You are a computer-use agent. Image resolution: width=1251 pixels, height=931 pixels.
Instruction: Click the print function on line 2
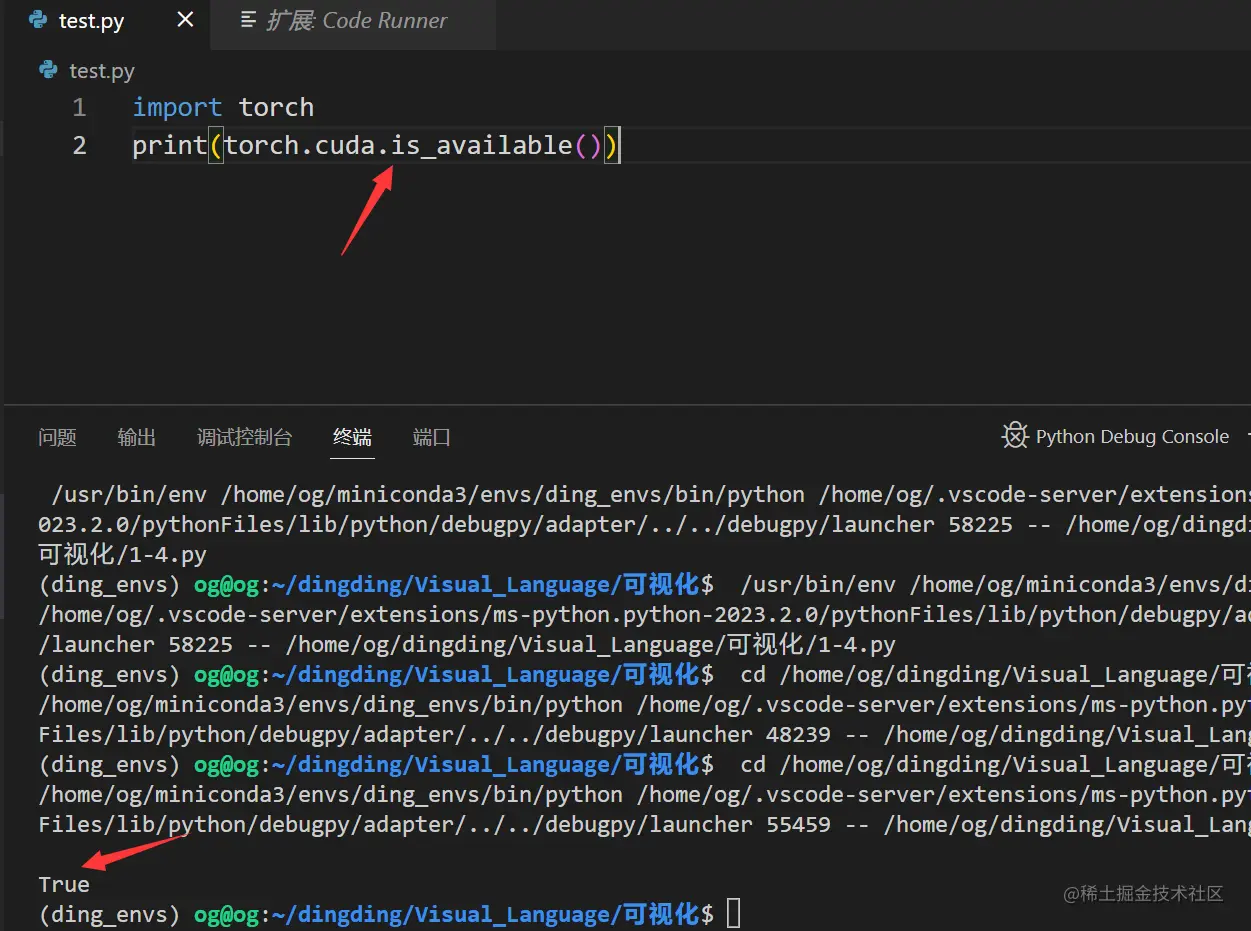169,146
